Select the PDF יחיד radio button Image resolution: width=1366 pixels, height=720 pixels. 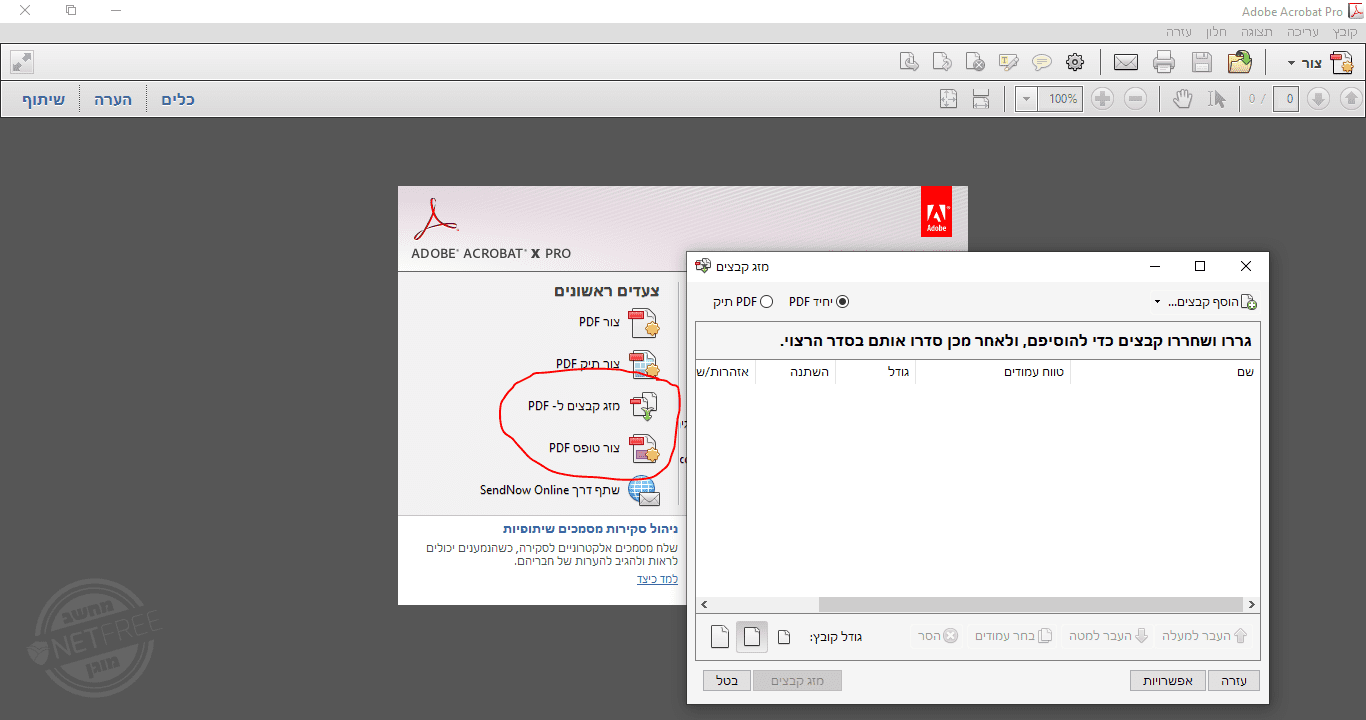tap(841, 301)
